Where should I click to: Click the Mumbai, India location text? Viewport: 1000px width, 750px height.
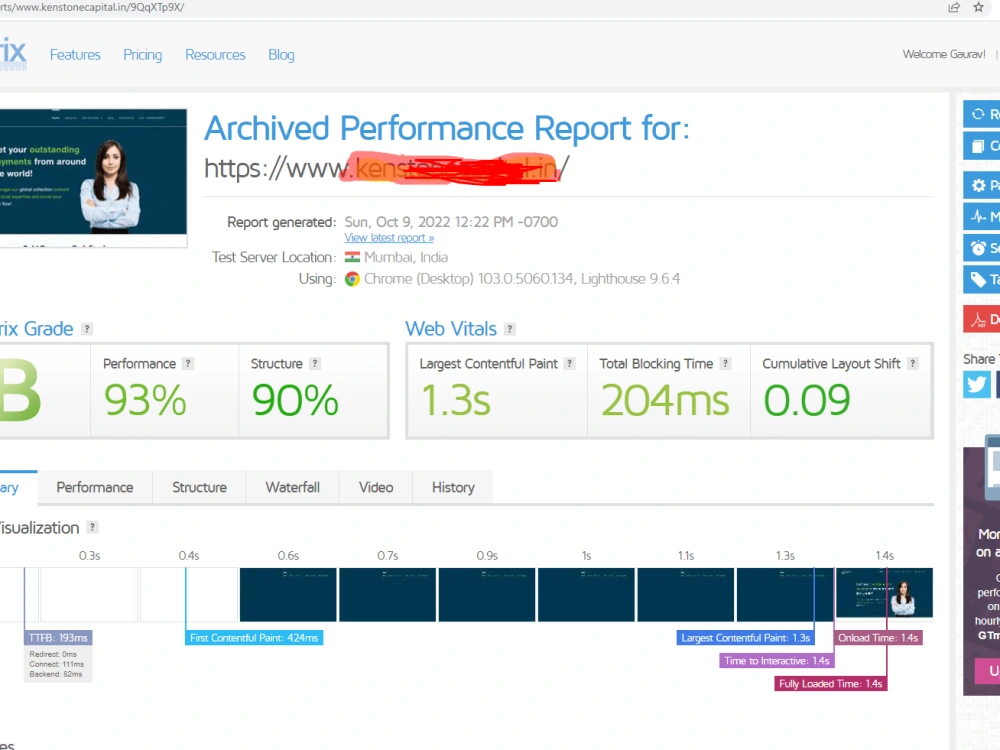pos(406,257)
